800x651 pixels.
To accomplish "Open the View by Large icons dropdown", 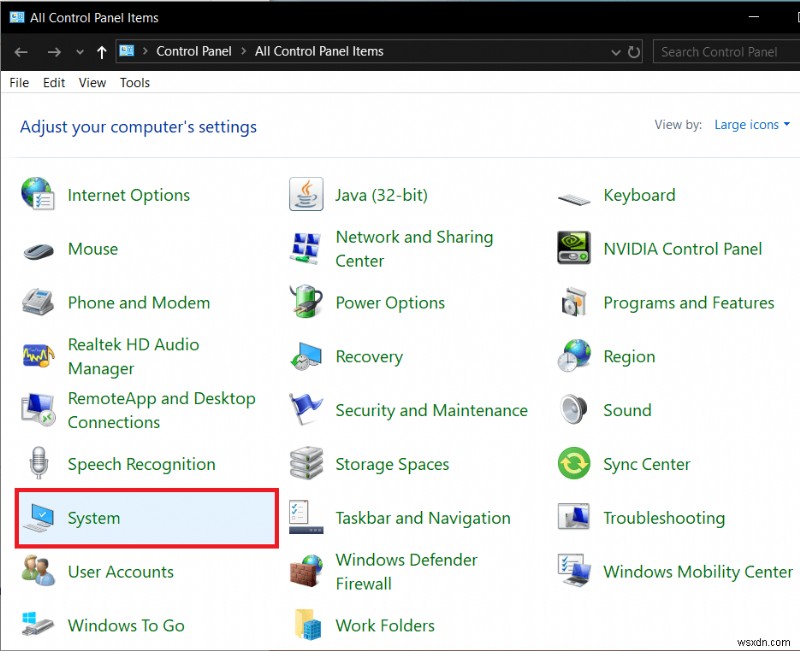I will pos(752,124).
